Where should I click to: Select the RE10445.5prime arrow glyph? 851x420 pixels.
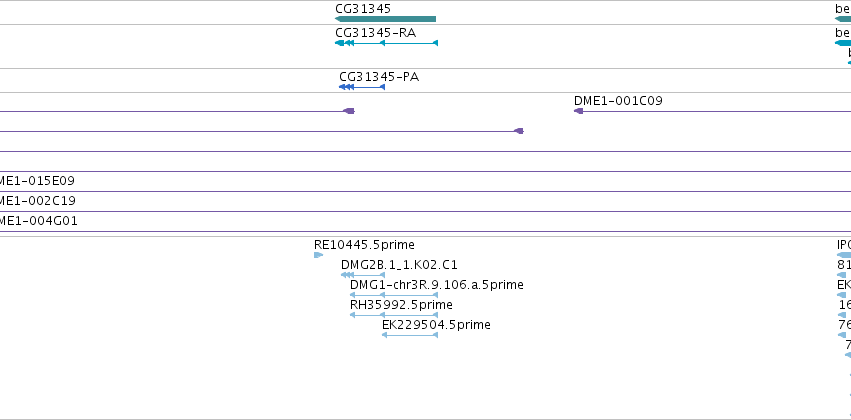tap(319, 255)
